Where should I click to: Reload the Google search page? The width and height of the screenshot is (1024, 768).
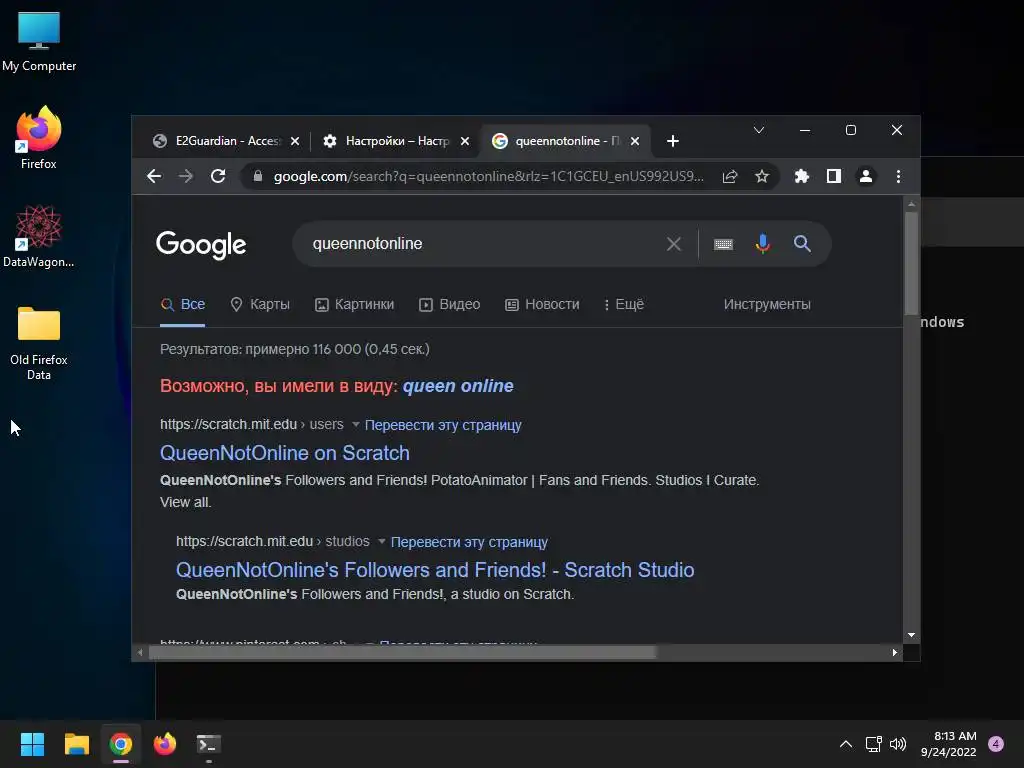click(218, 176)
